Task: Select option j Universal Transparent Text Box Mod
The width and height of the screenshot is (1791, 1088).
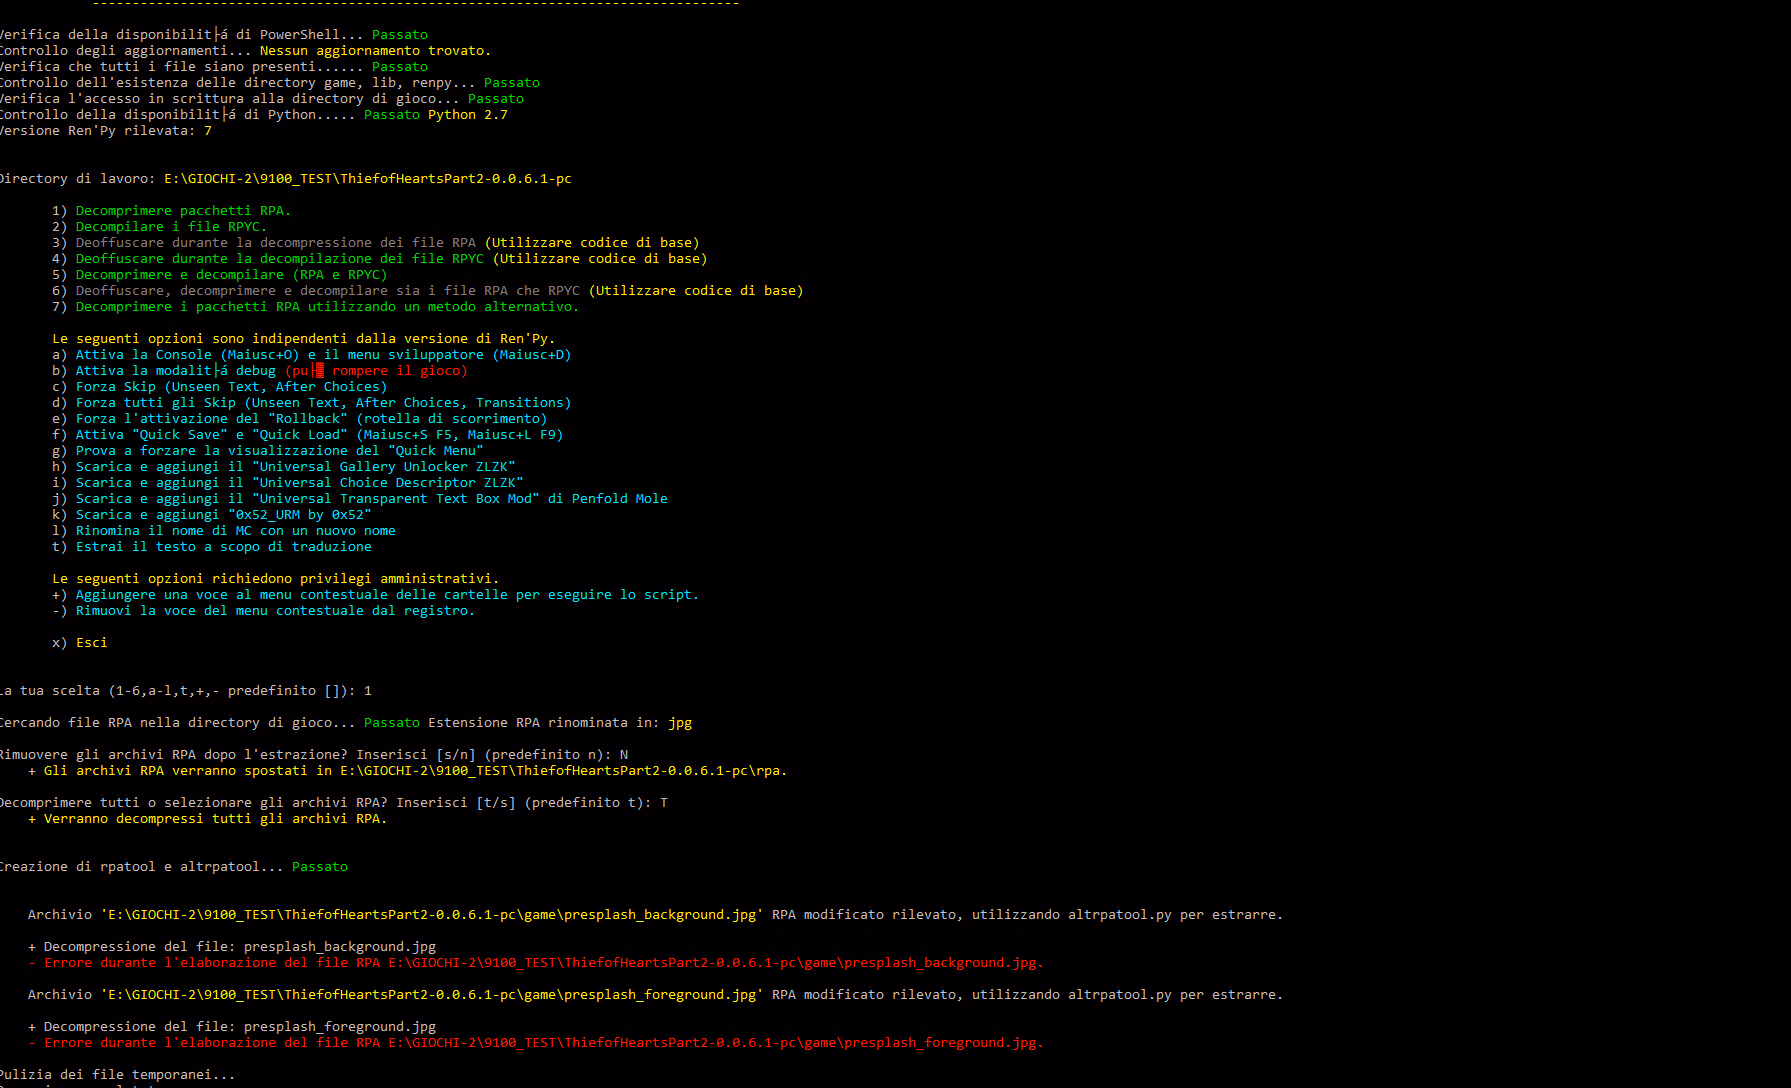Action: [371, 499]
